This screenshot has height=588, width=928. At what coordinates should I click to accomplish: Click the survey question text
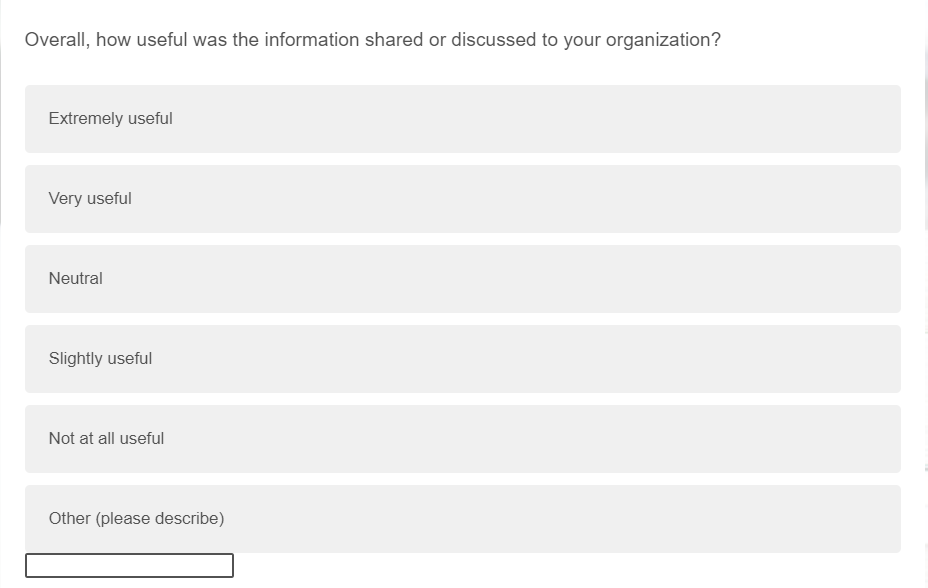click(372, 40)
